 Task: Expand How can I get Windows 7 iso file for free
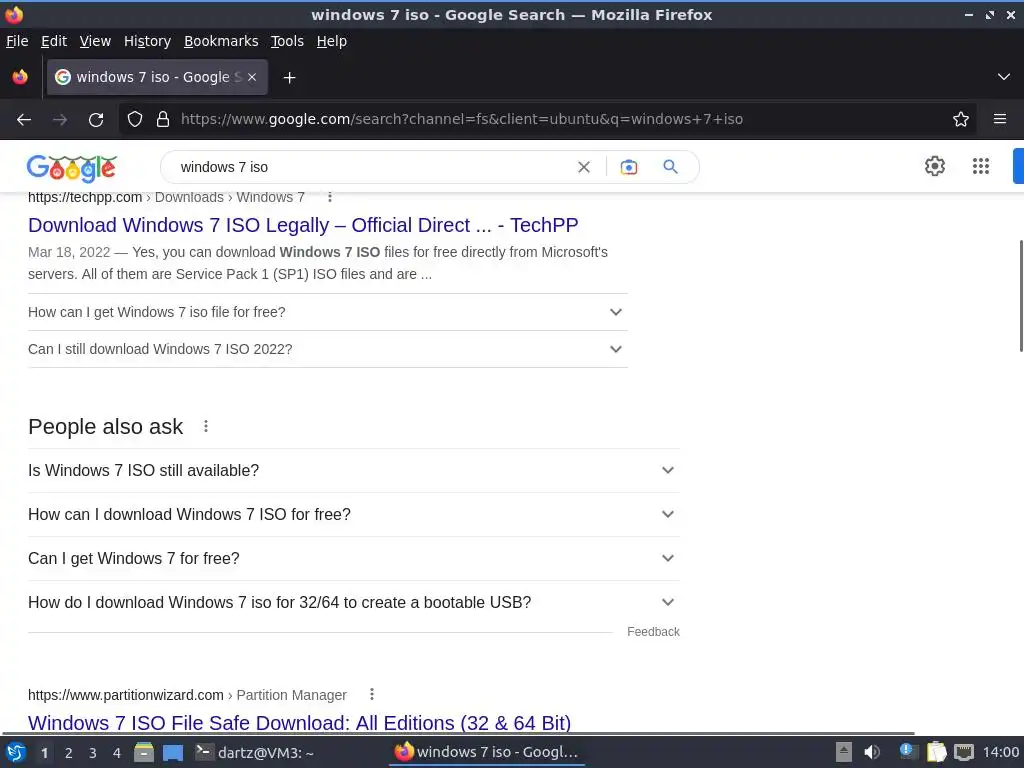coord(328,312)
